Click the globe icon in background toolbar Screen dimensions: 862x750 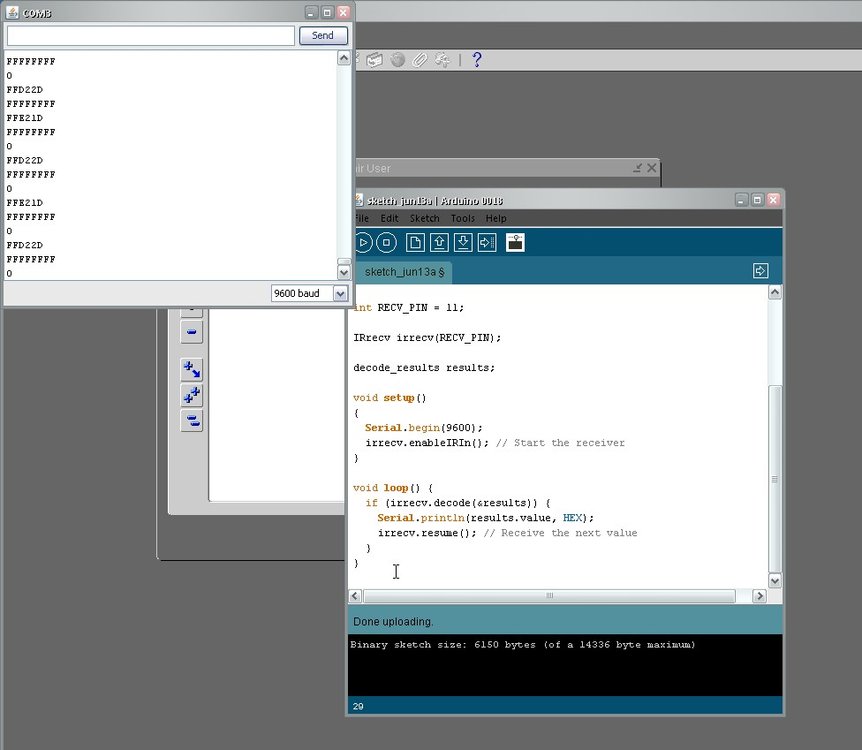click(397, 59)
